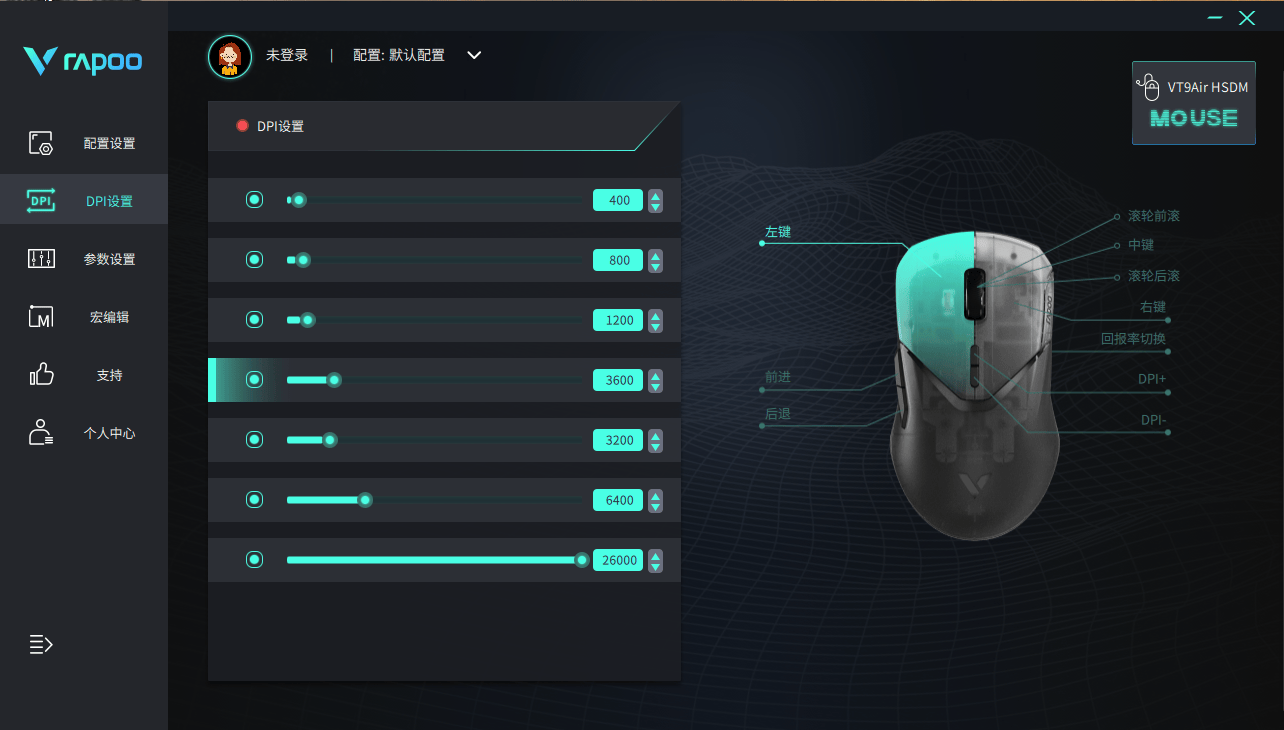Click the 800 DPI slider handle
This screenshot has height=730, width=1284.
click(303, 260)
